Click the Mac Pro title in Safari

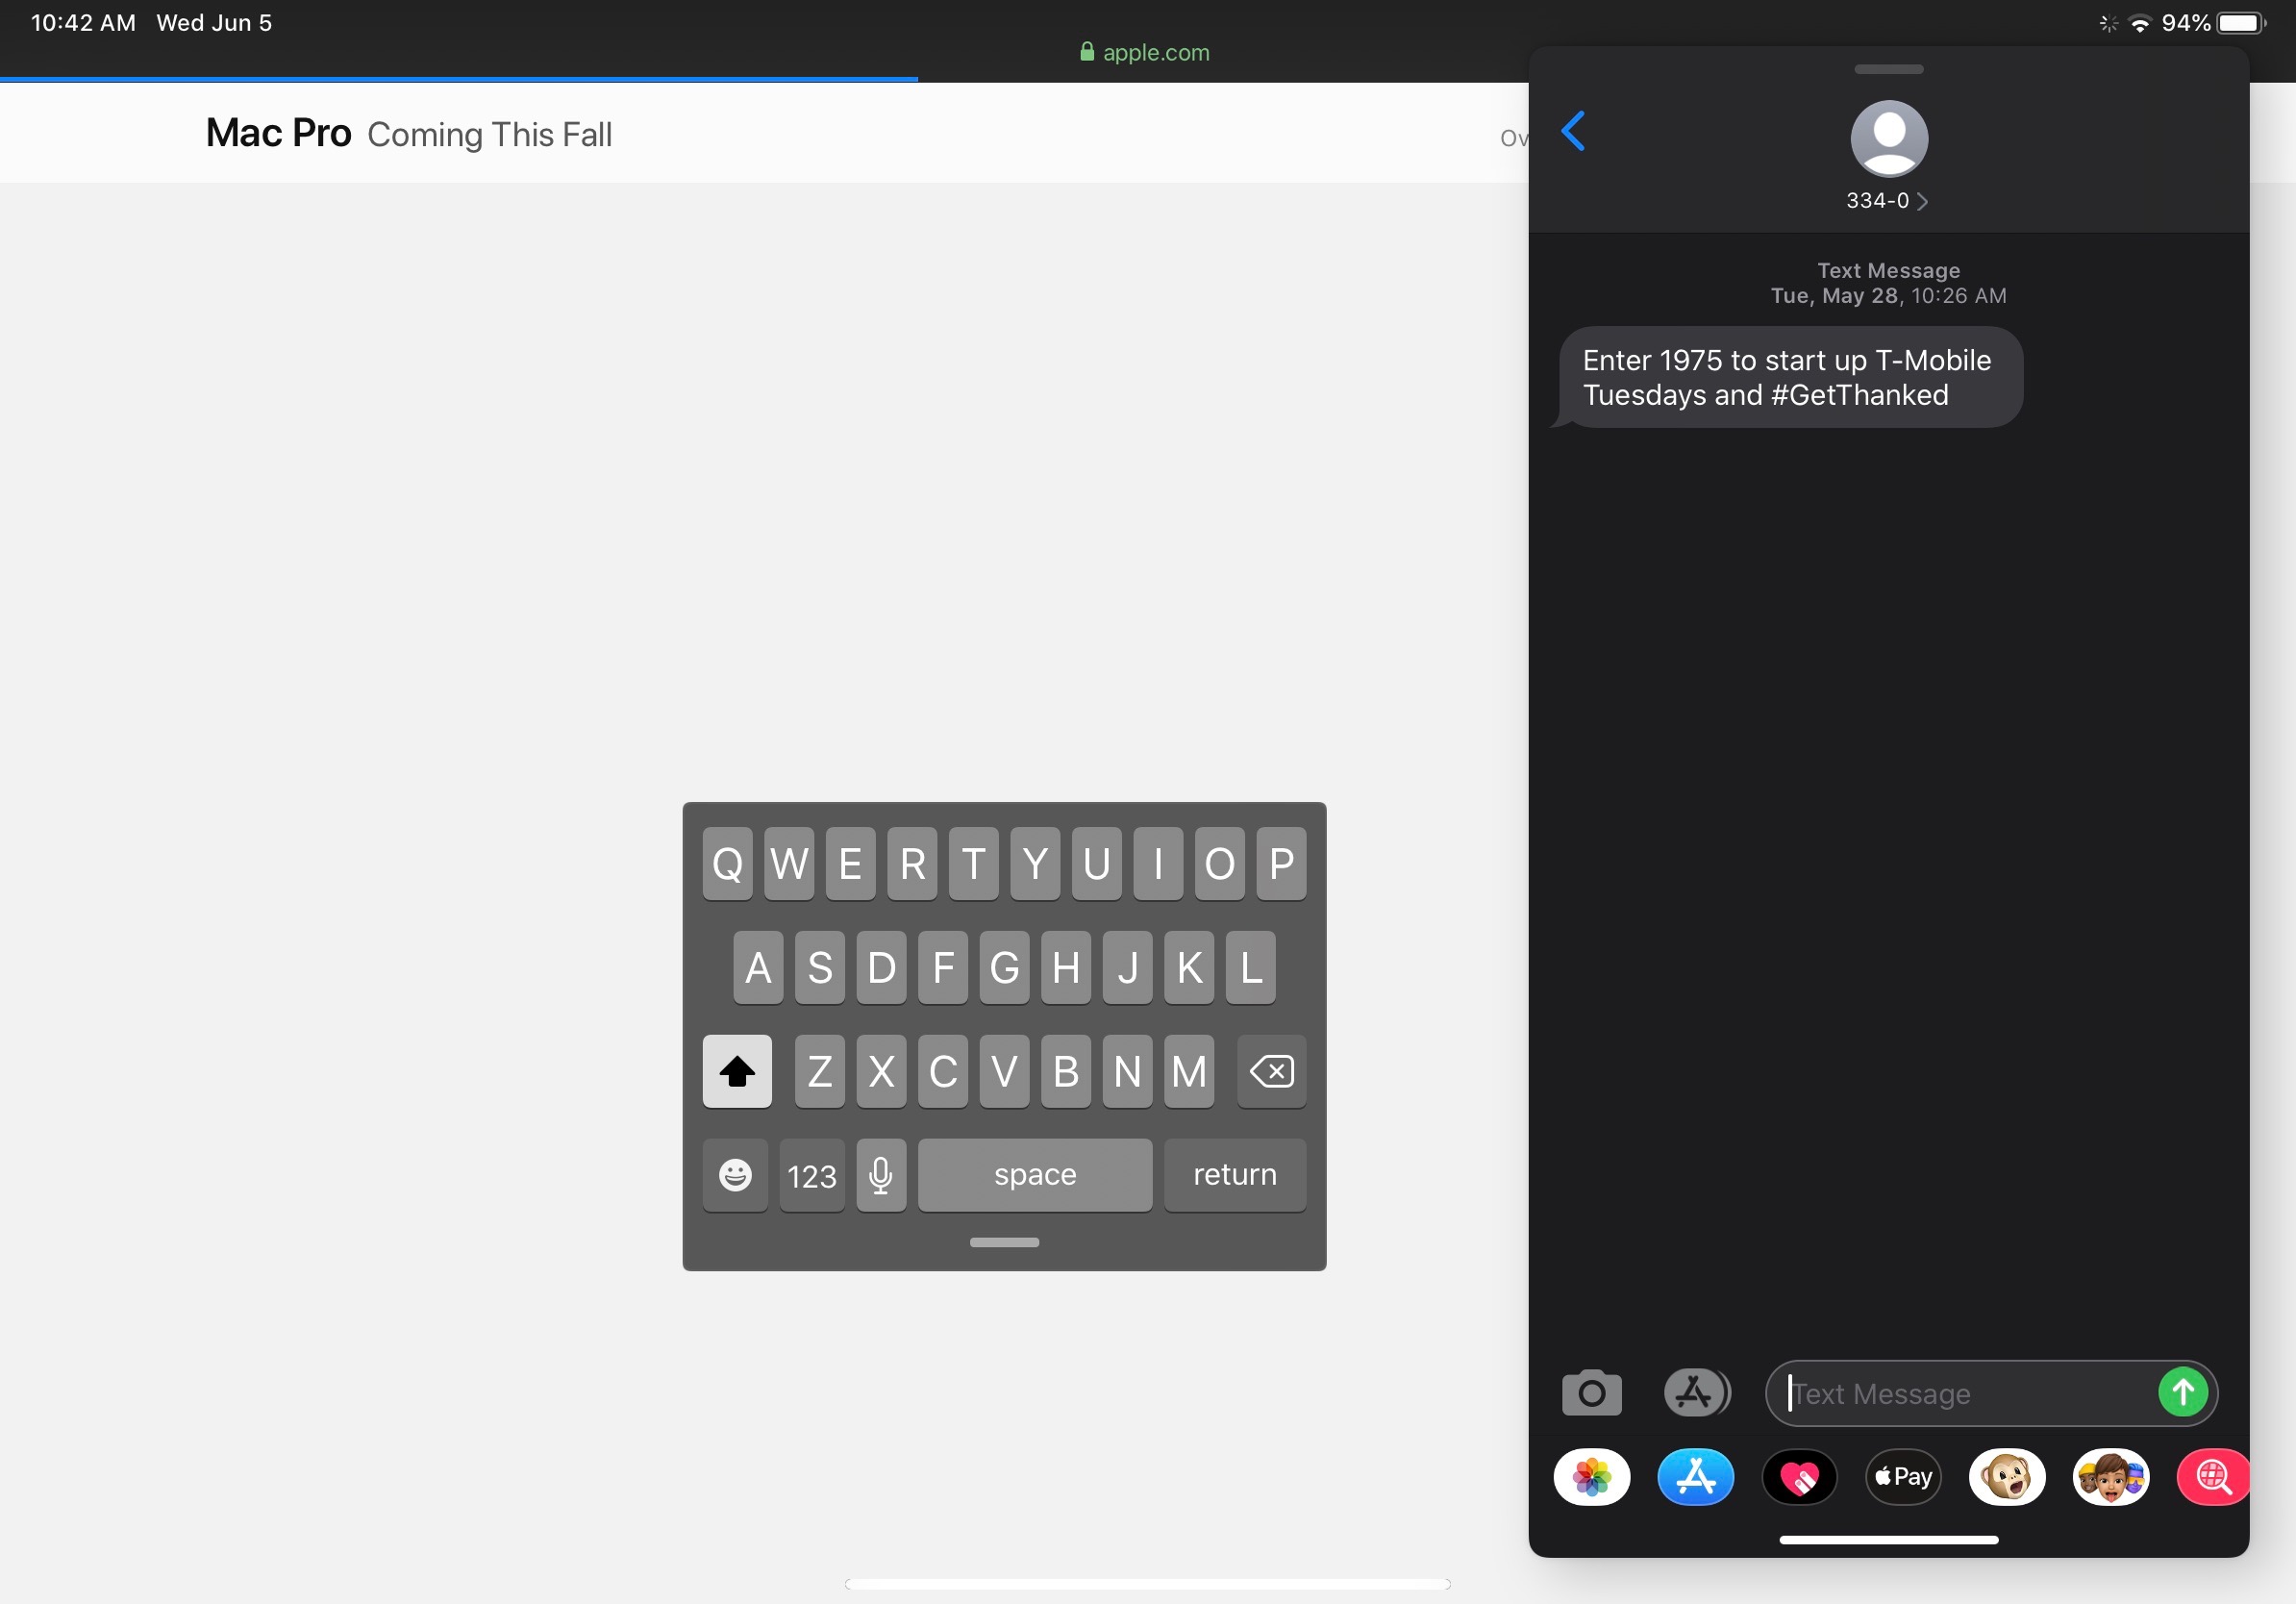(x=278, y=133)
